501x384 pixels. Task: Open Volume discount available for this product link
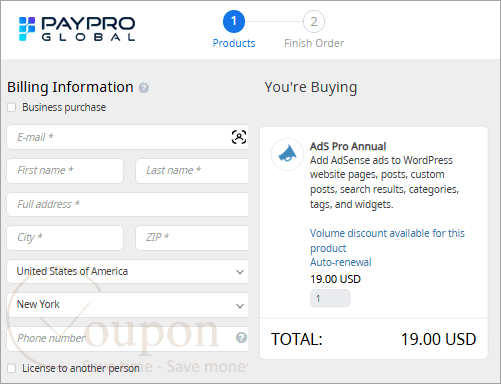click(387, 241)
